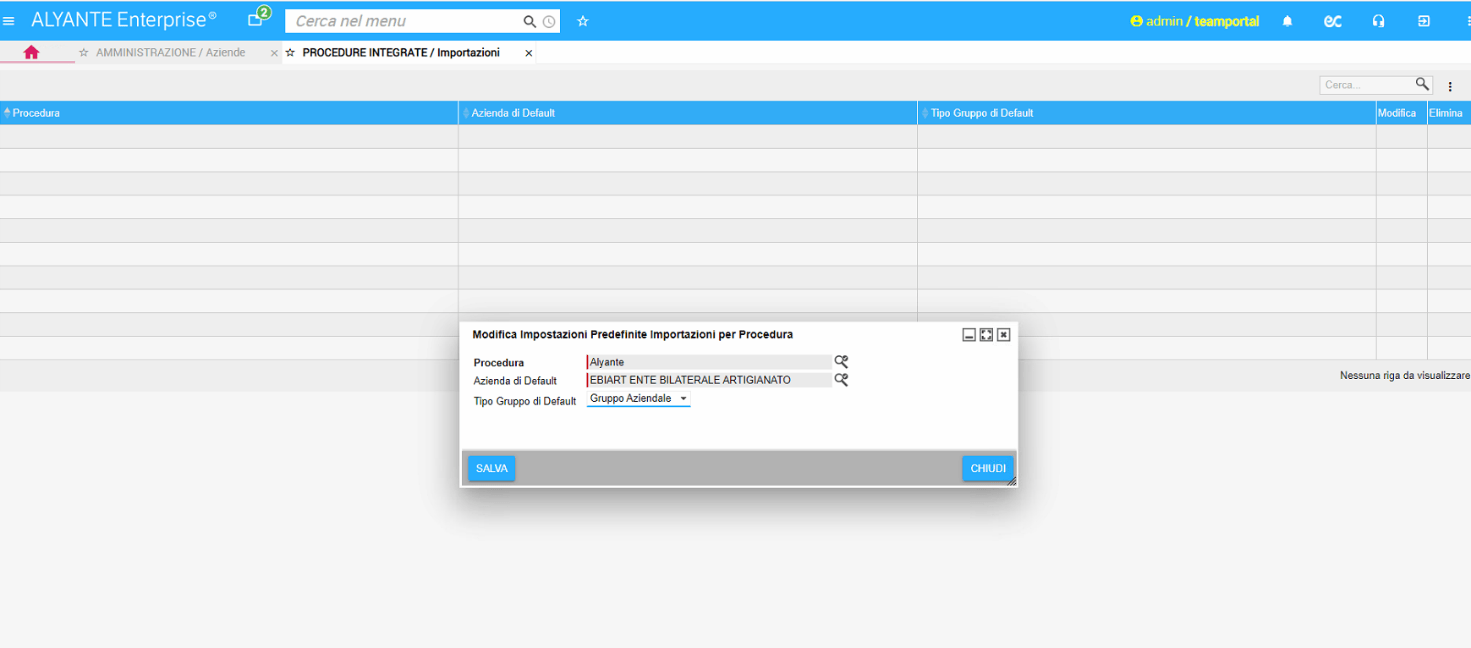Maximize the Modifica Impostazioni dialog
Viewport: 1471px width, 648px height.
(986, 335)
